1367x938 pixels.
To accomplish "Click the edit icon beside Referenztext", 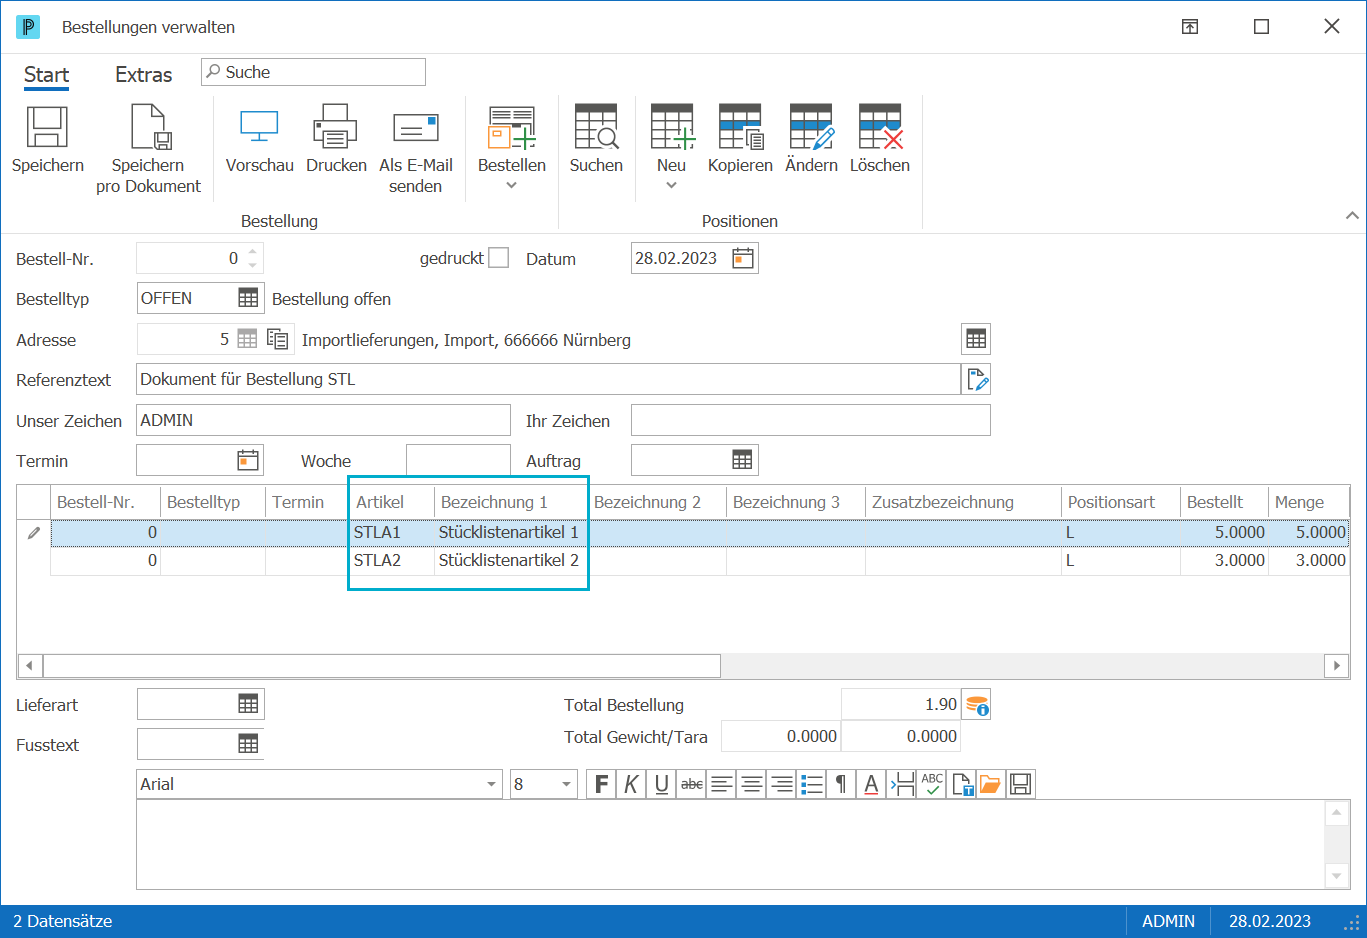I will pos(976,379).
